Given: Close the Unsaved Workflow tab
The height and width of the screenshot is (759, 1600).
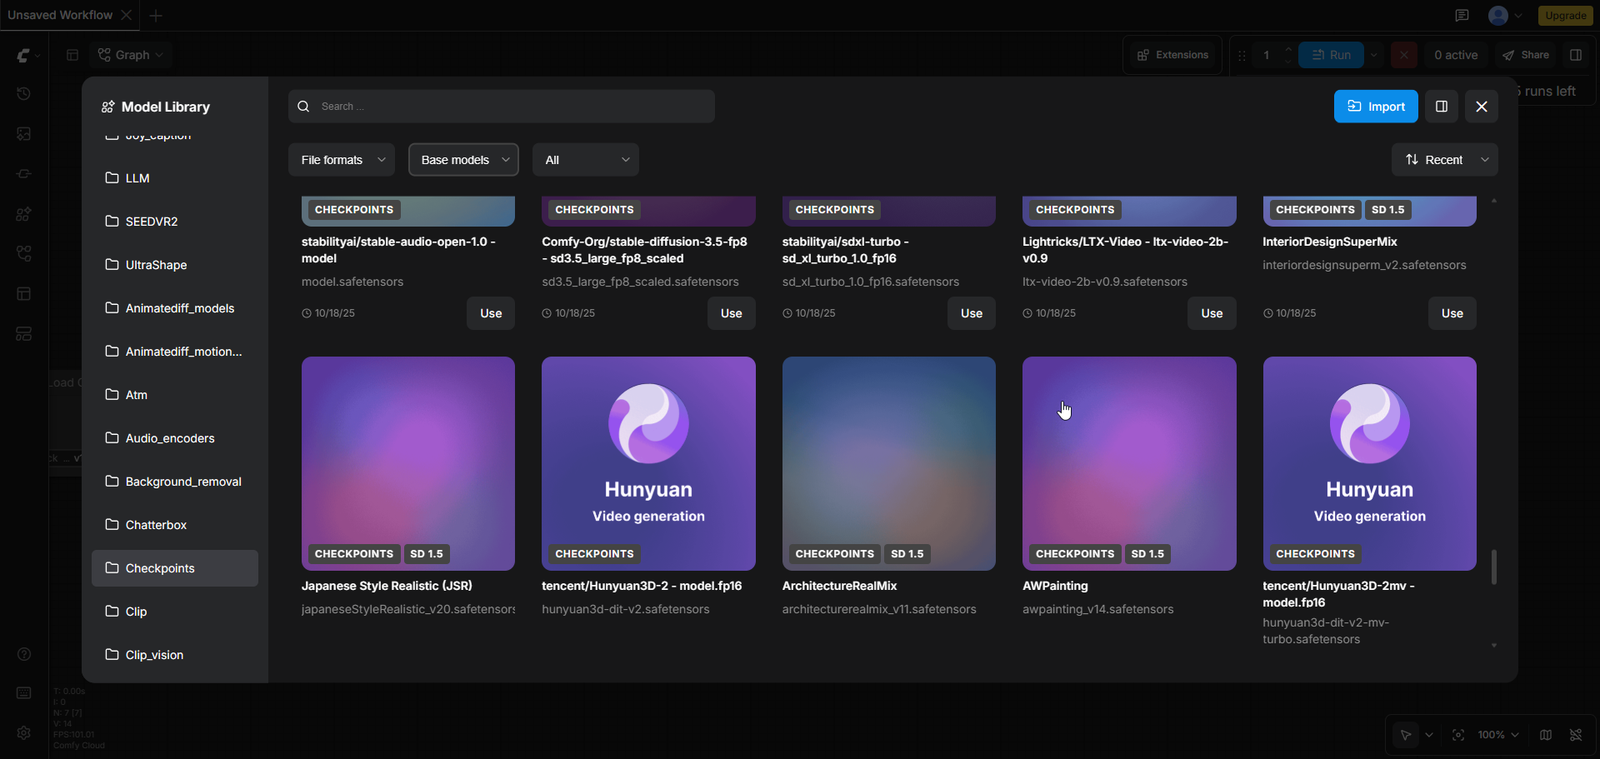Looking at the screenshot, I should point(126,15).
